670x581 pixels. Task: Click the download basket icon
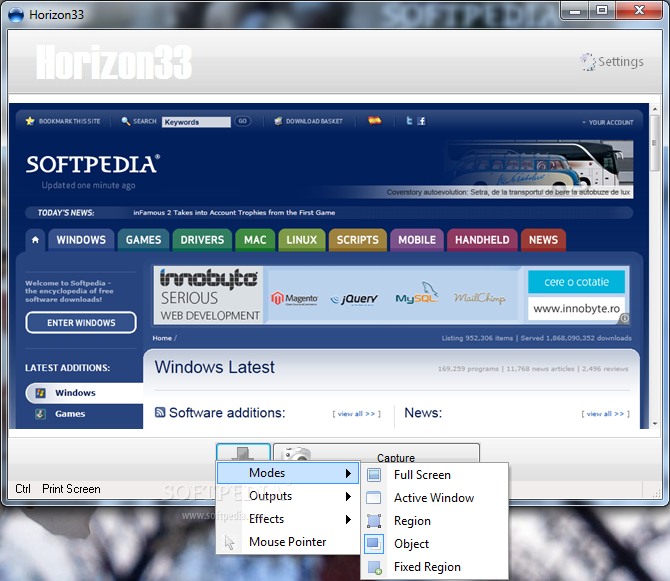coord(278,121)
